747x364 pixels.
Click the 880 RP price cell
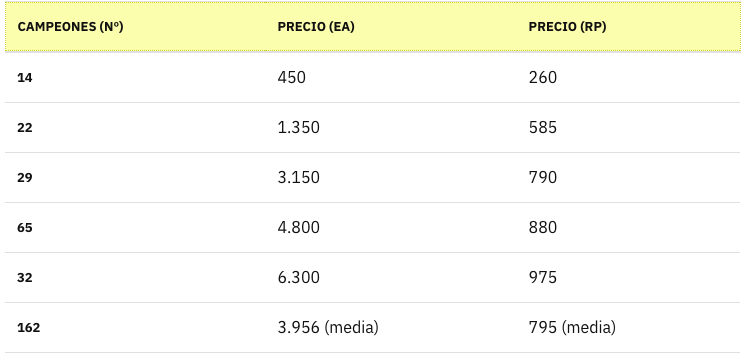[x=543, y=228]
